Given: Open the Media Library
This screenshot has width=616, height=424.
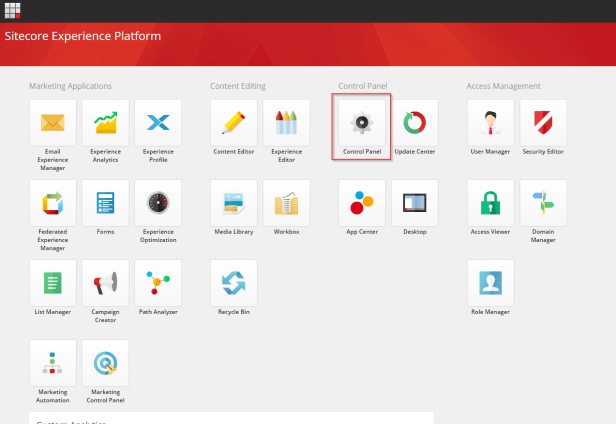Looking at the screenshot, I should (234, 203).
